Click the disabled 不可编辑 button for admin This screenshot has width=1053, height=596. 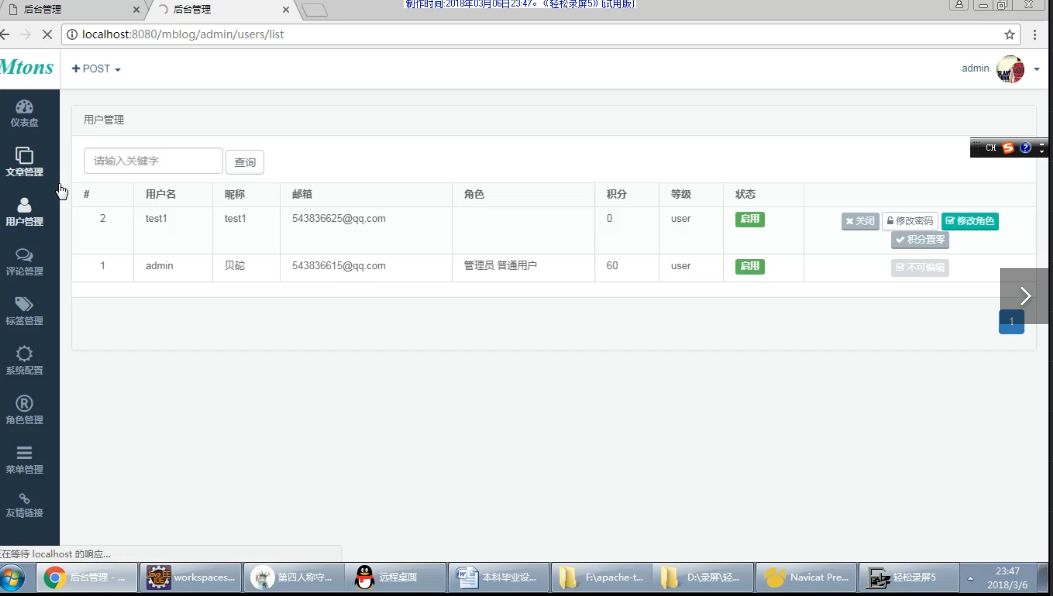[x=920, y=267]
